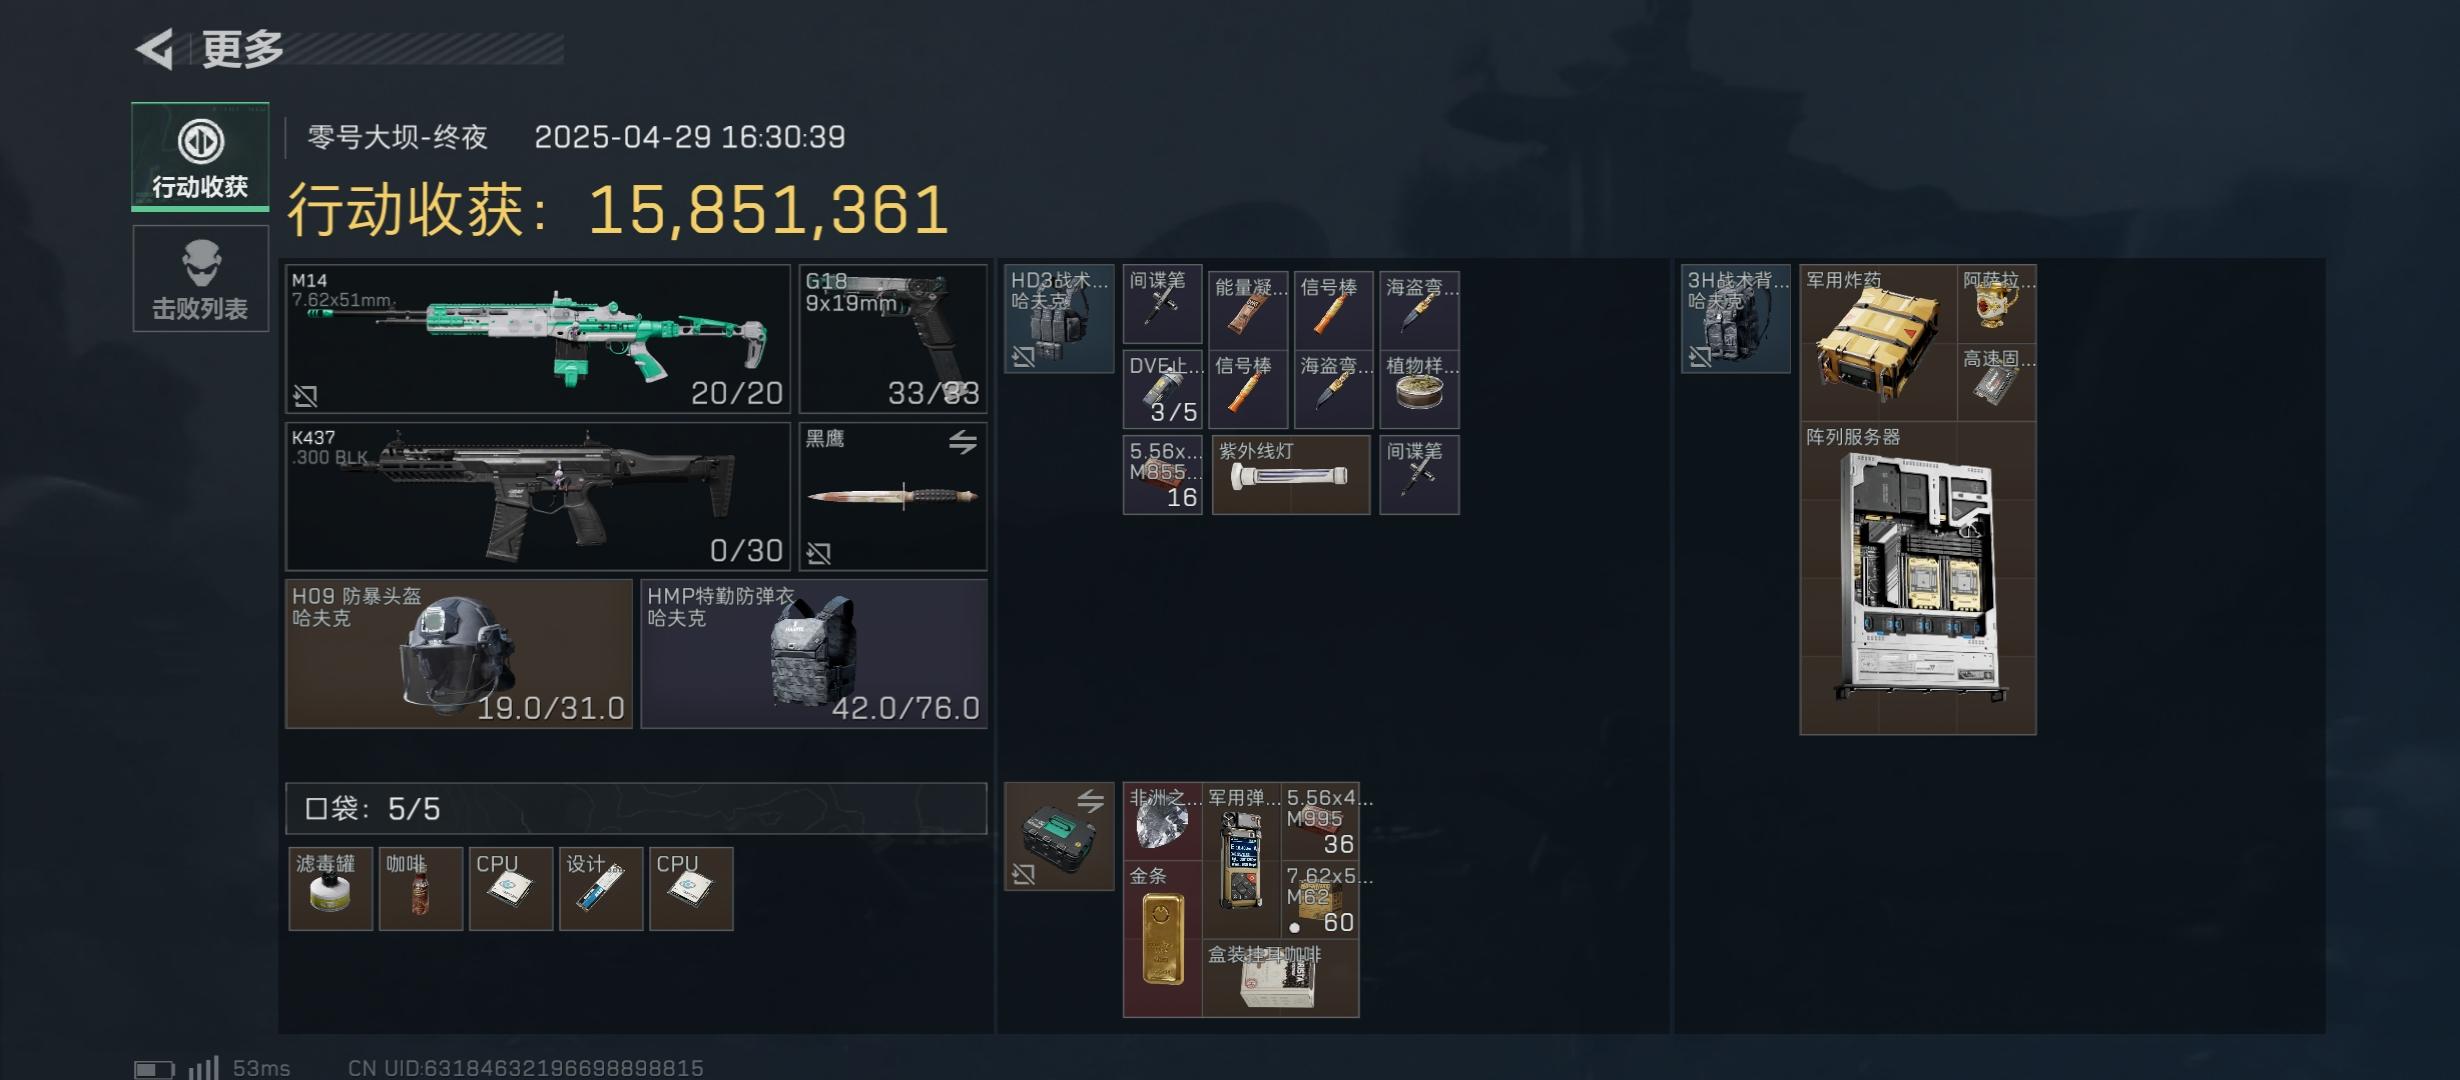Click the 3H战术背包 backpack item

[1736, 319]
